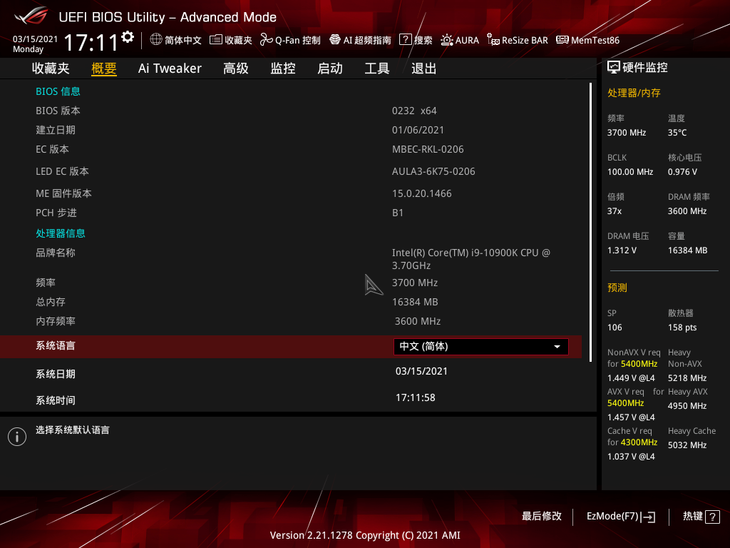Image resolution: width=730 pixels, height=548 pixels.
Task: Open Q-Fan 控制 fan control
Action: click(290, 40)
